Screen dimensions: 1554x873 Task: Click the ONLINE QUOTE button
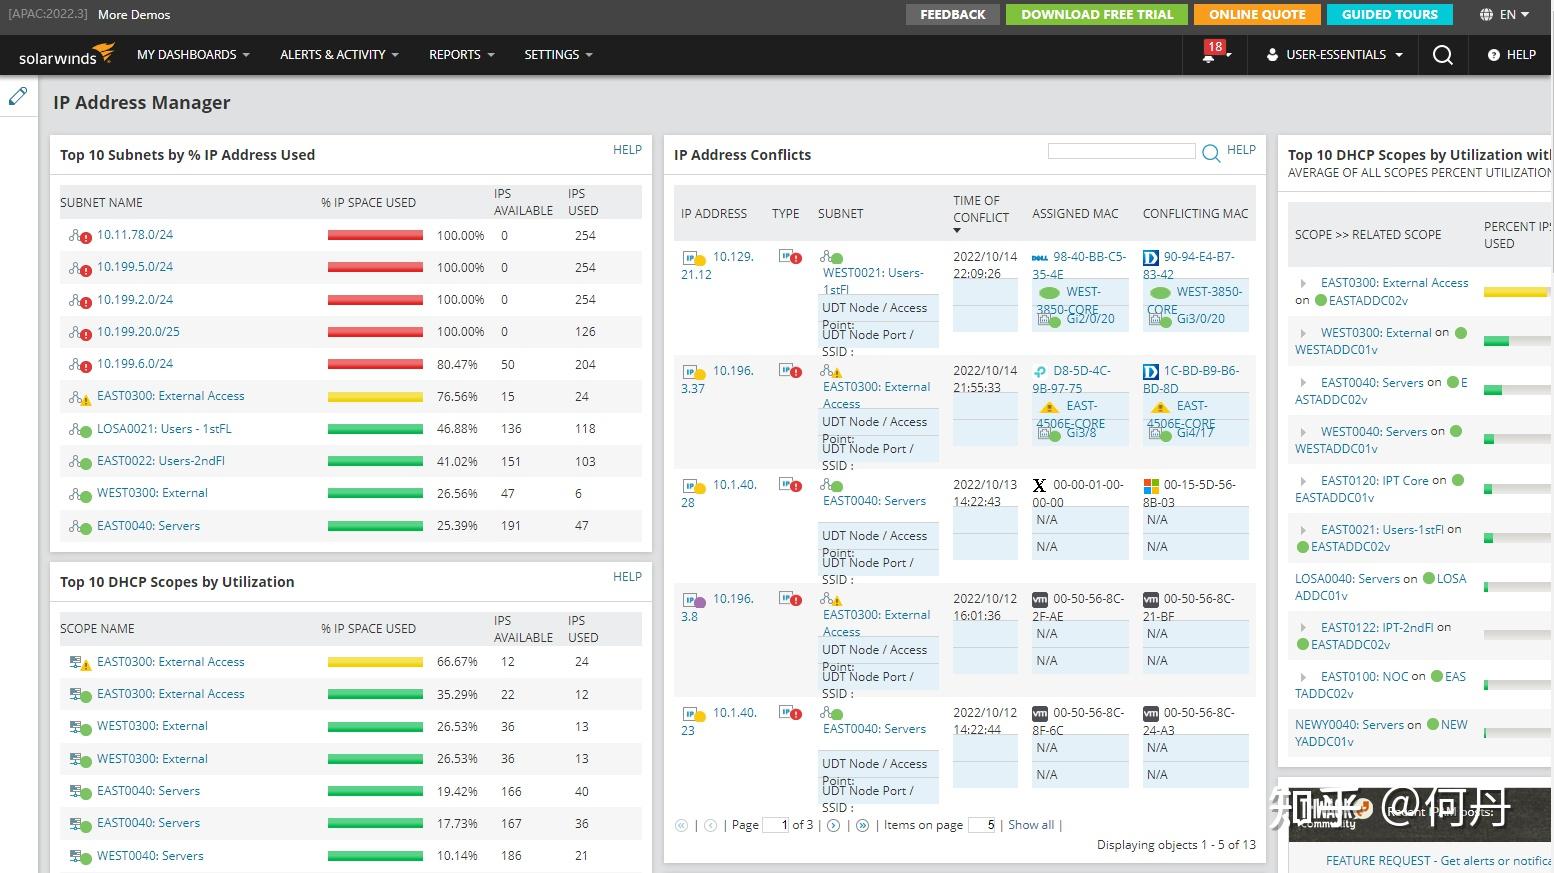click(1257, 15)
